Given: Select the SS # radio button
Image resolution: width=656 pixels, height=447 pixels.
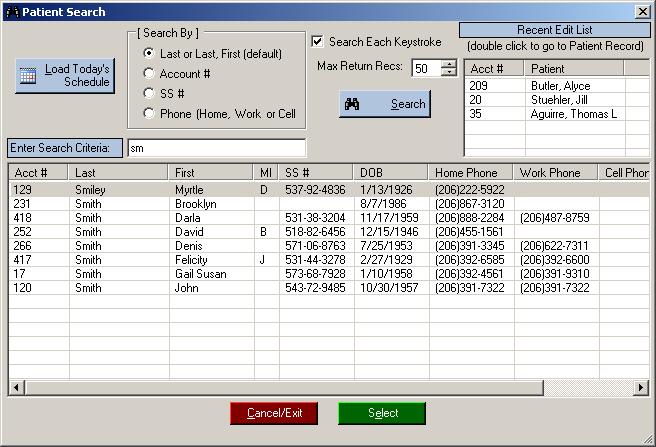Looking at the screenshot, I should click(150, 93).
